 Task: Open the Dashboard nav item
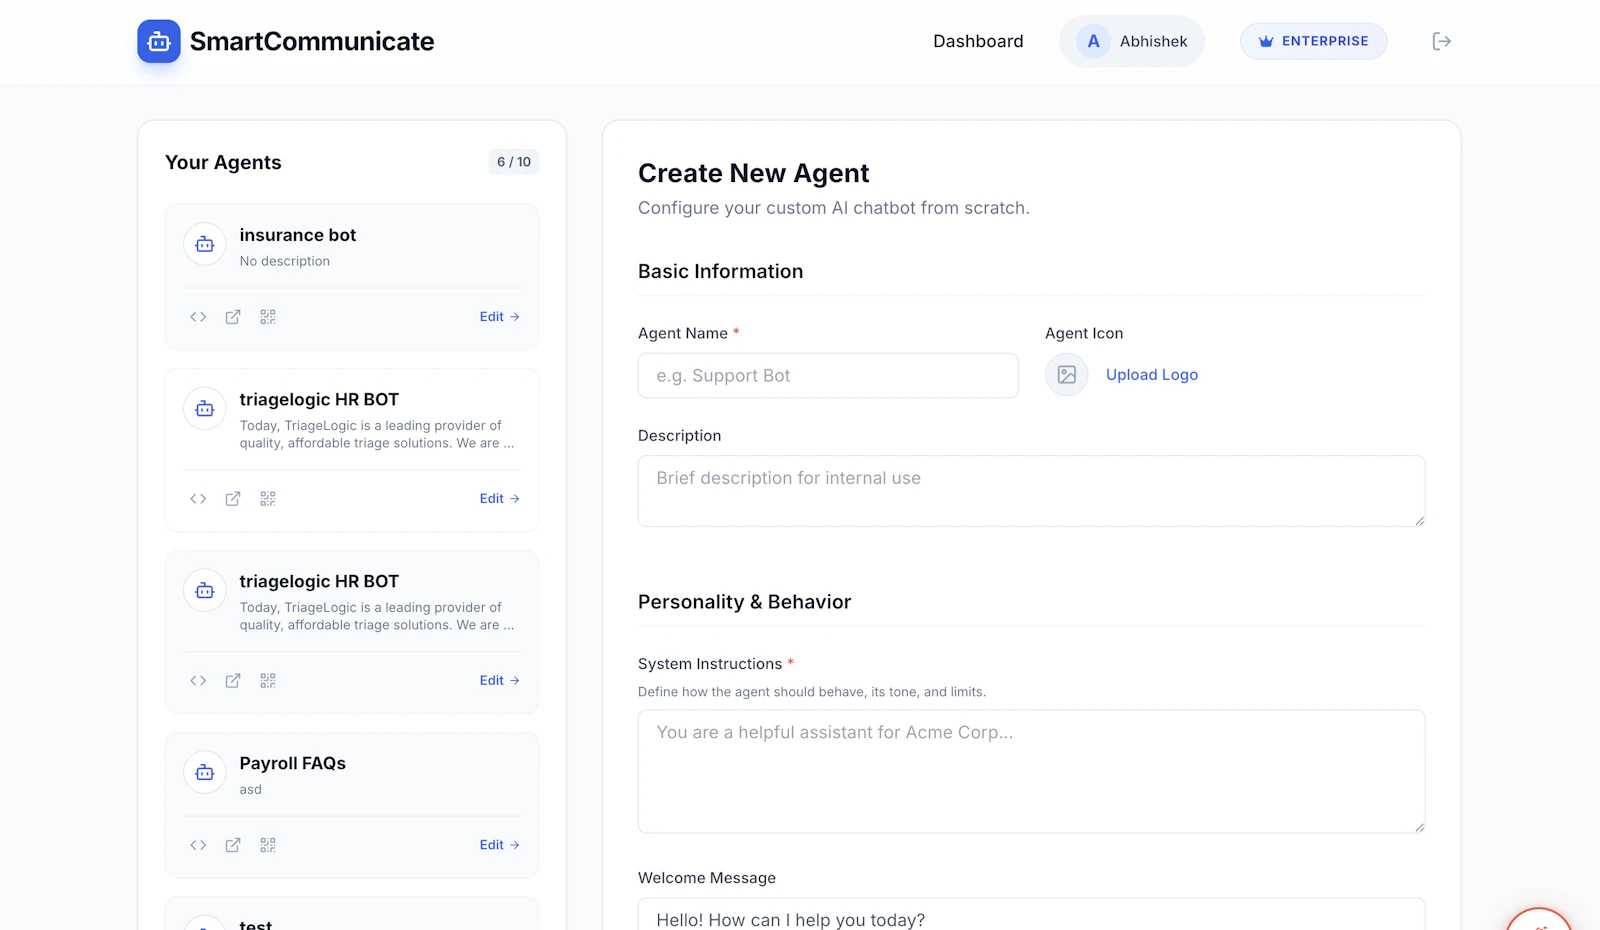click(x=978, y=41)
